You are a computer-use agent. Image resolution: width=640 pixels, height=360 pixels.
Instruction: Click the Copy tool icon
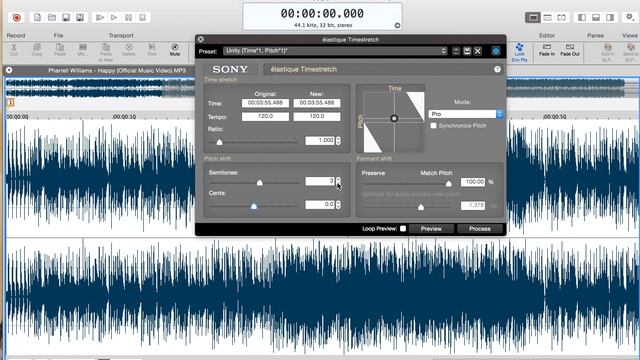(37, 49)
